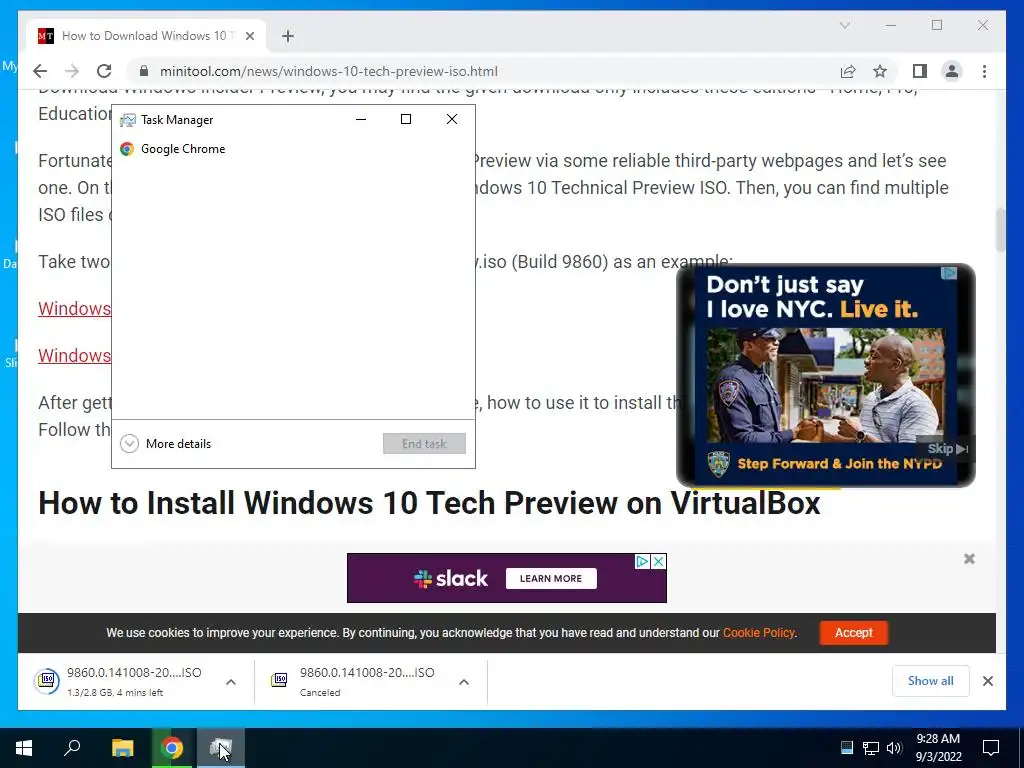Viewport: 1024px width, 768px height.
Task: Switch to Chrome on the taskbar
Action: tap(172, 748)
